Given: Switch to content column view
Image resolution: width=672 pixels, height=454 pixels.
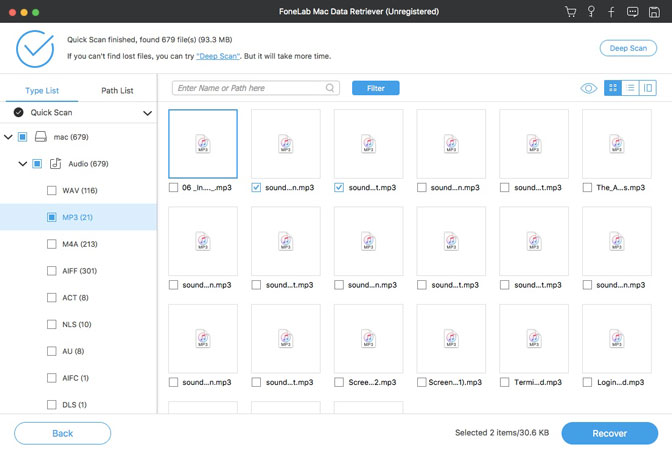Looking at the screenshot, I should click(x=648, y=88).
